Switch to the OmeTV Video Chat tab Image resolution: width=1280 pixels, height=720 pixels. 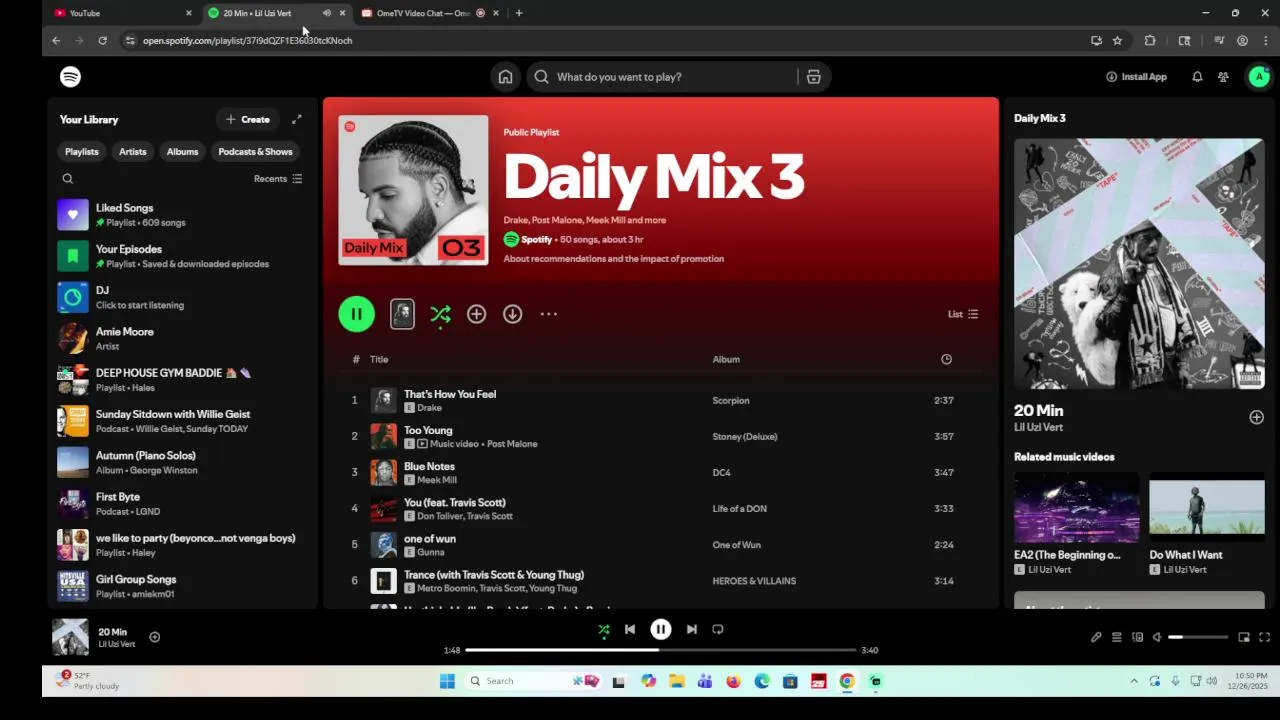click(x=430, y=13)
